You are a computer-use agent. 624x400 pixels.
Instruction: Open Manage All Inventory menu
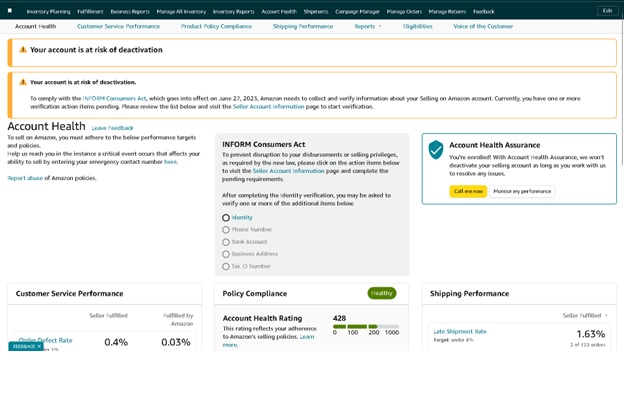pyautogui.click(x=181, y=12)
